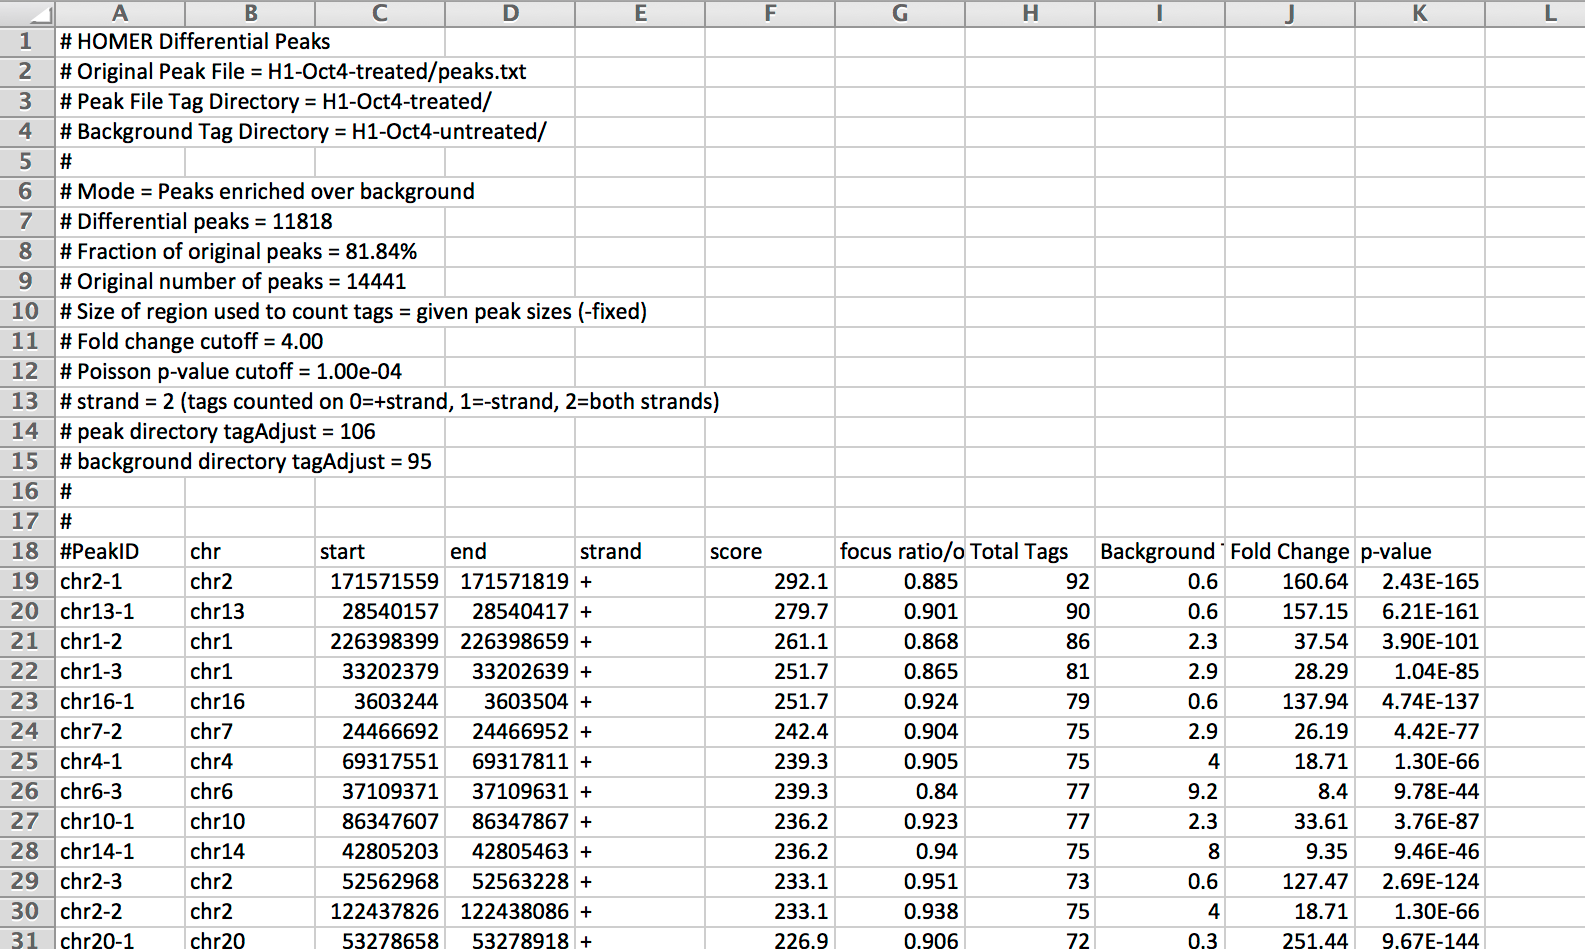
Task: Click start value 171571559
Action: pyautogui.click(x=380, y=581)
